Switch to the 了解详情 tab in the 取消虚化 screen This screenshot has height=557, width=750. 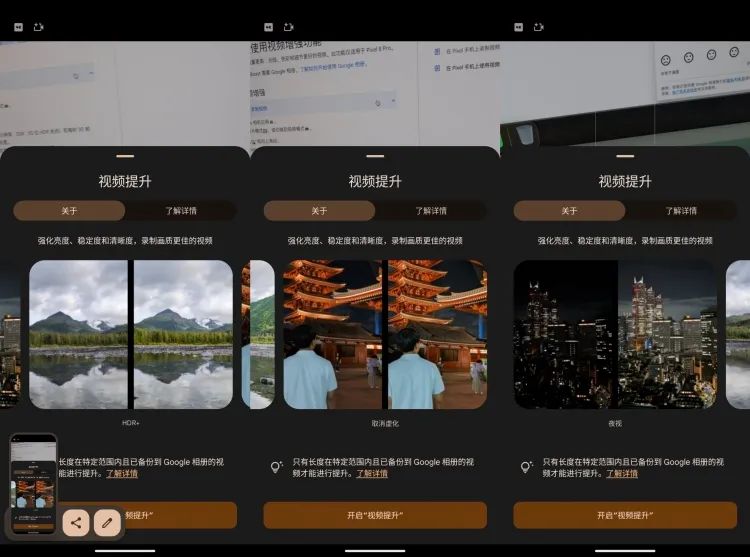pyautogui.click(x=431, y=211)
